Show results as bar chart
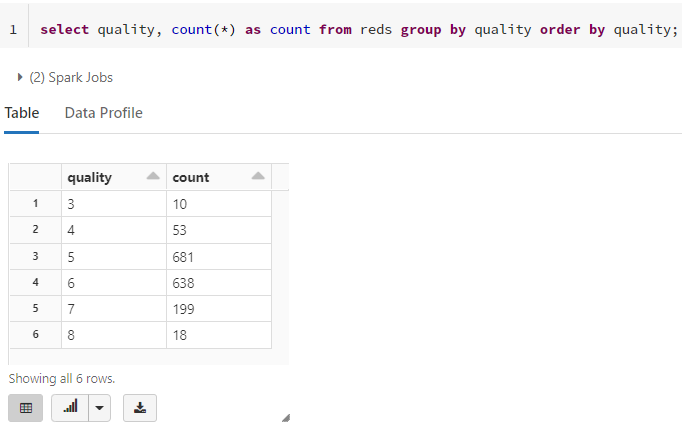The image size is (682, 427). [x=70, y=408]
